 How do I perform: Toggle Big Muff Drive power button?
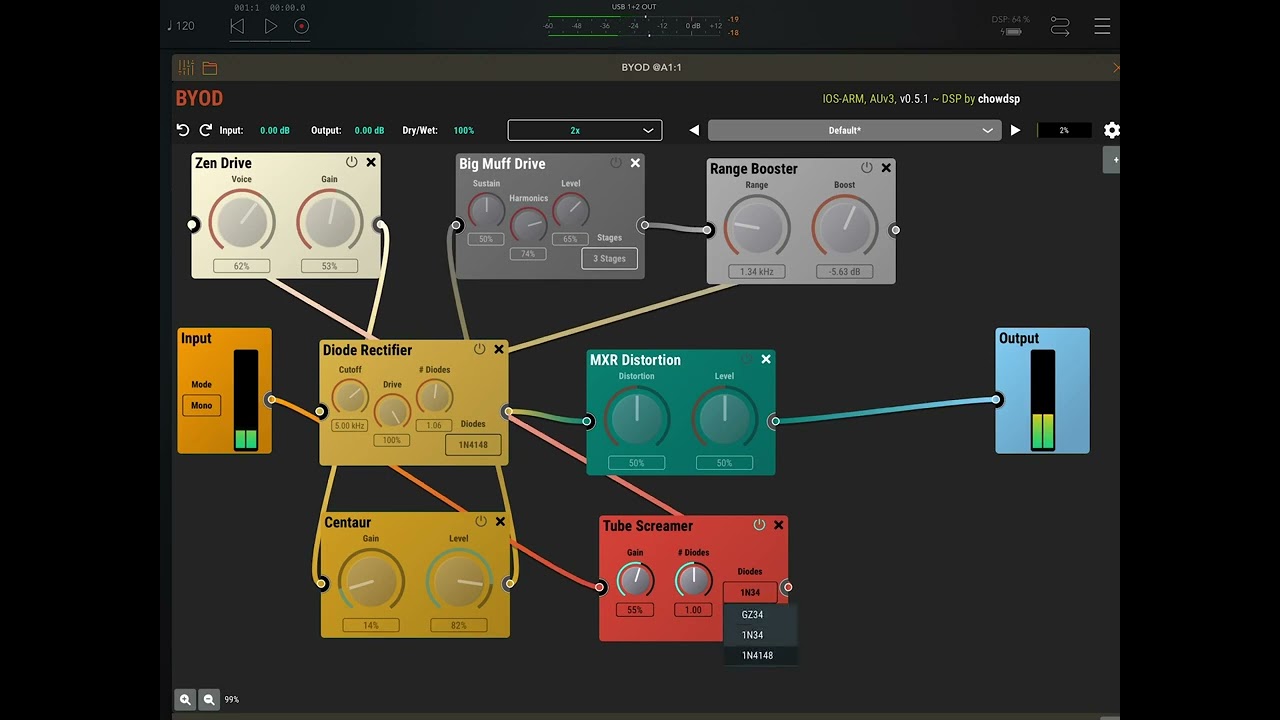click(x=616, y=163)
